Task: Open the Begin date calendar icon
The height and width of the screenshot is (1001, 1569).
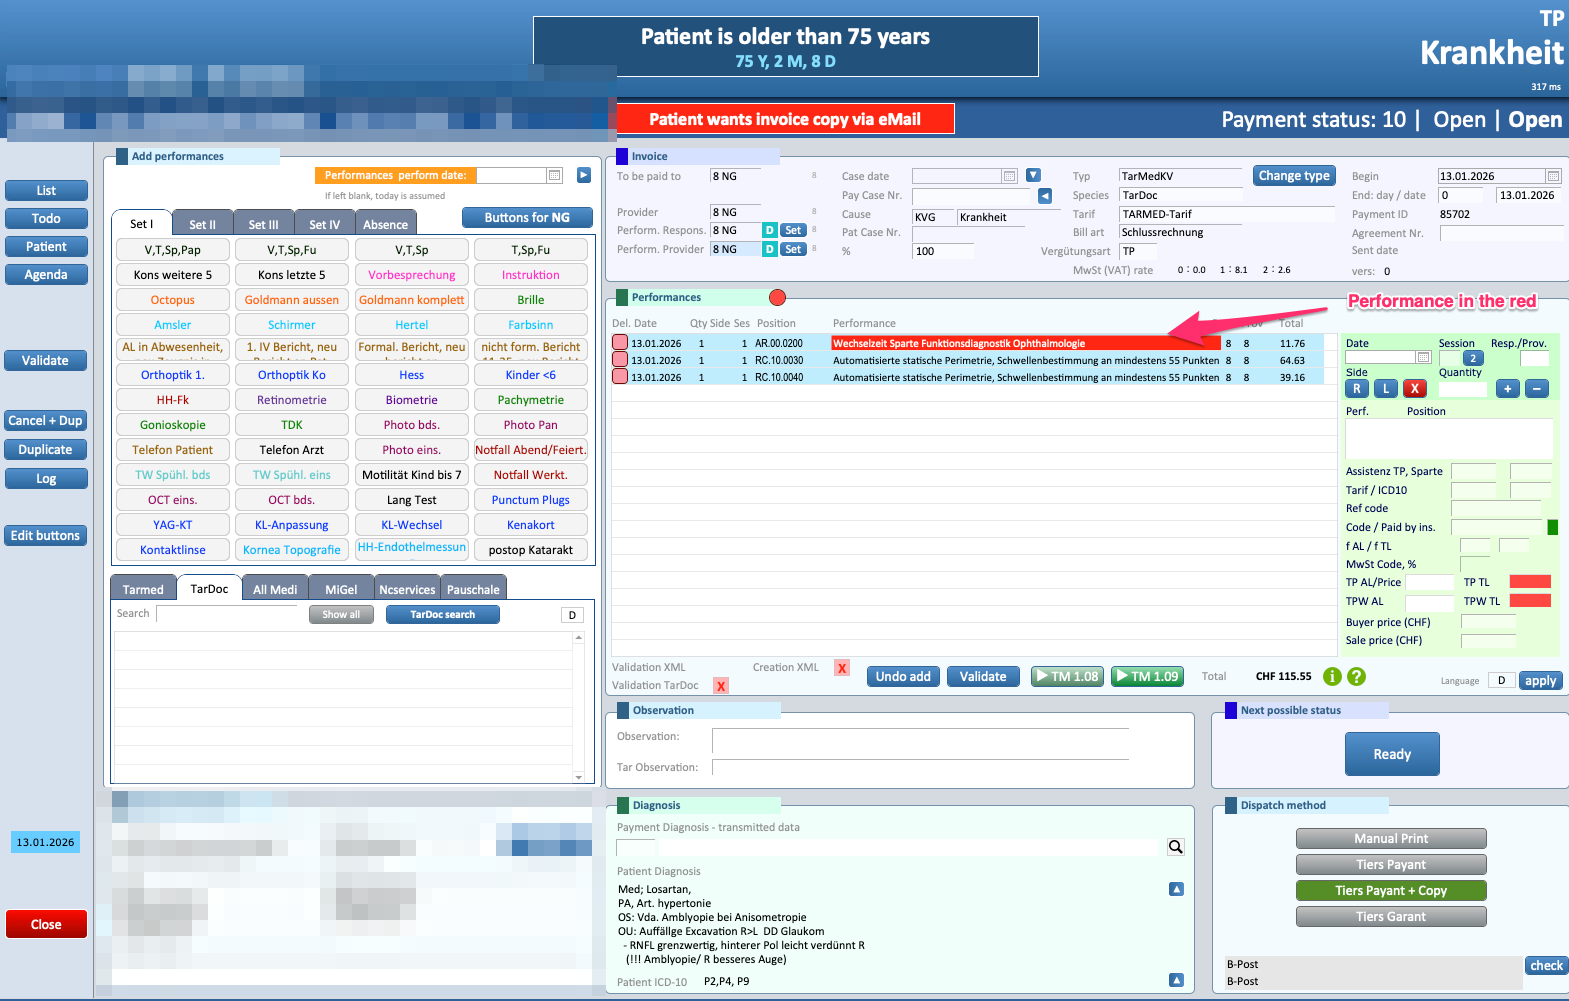Action: pyautogui.click(x=1553, y=176)
